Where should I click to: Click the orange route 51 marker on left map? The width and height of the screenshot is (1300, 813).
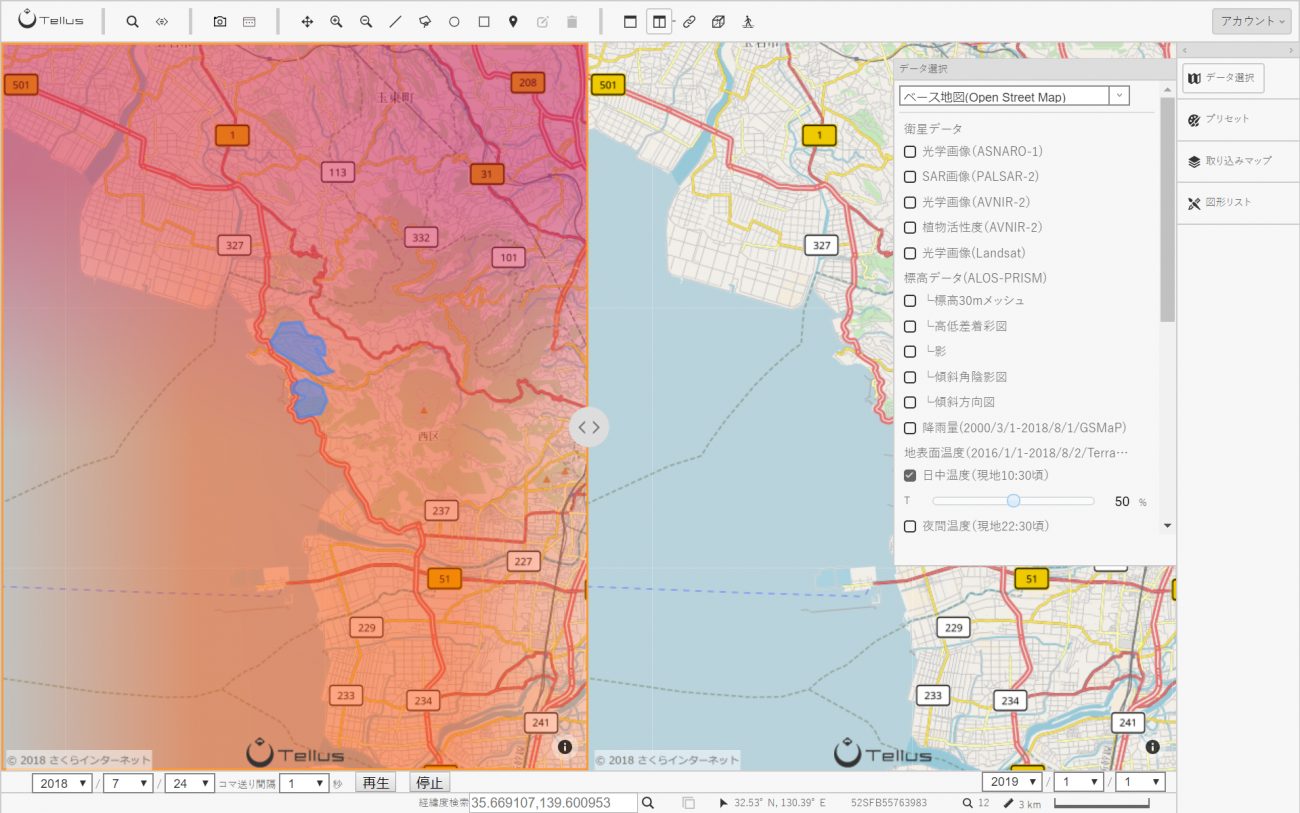point(444,579)
